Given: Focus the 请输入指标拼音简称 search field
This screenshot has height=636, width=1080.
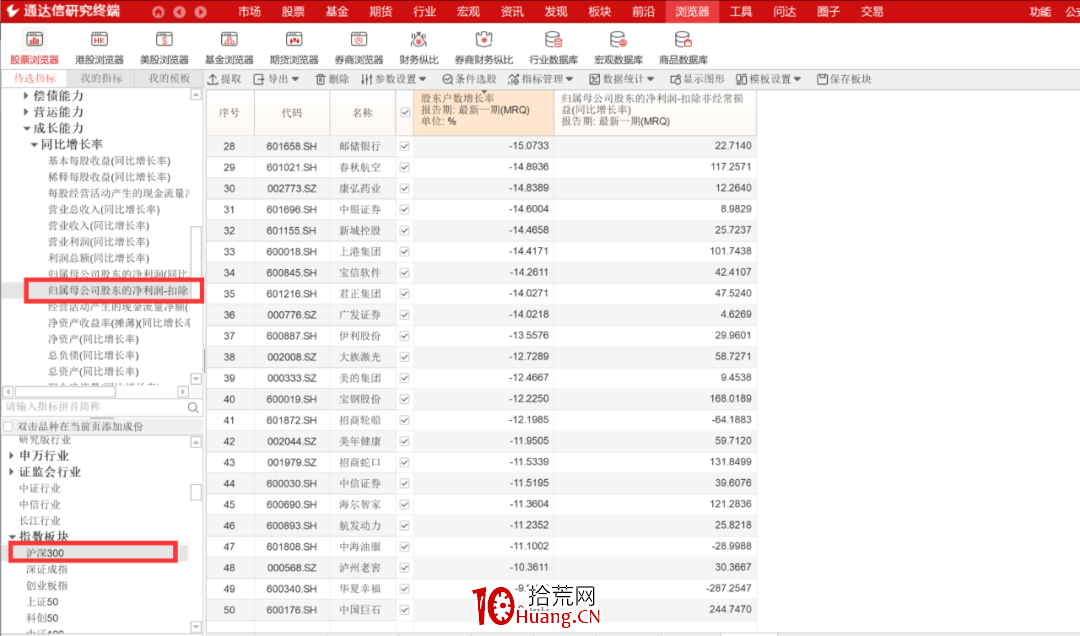Looking at the screenshot, I should pos(94,407).
